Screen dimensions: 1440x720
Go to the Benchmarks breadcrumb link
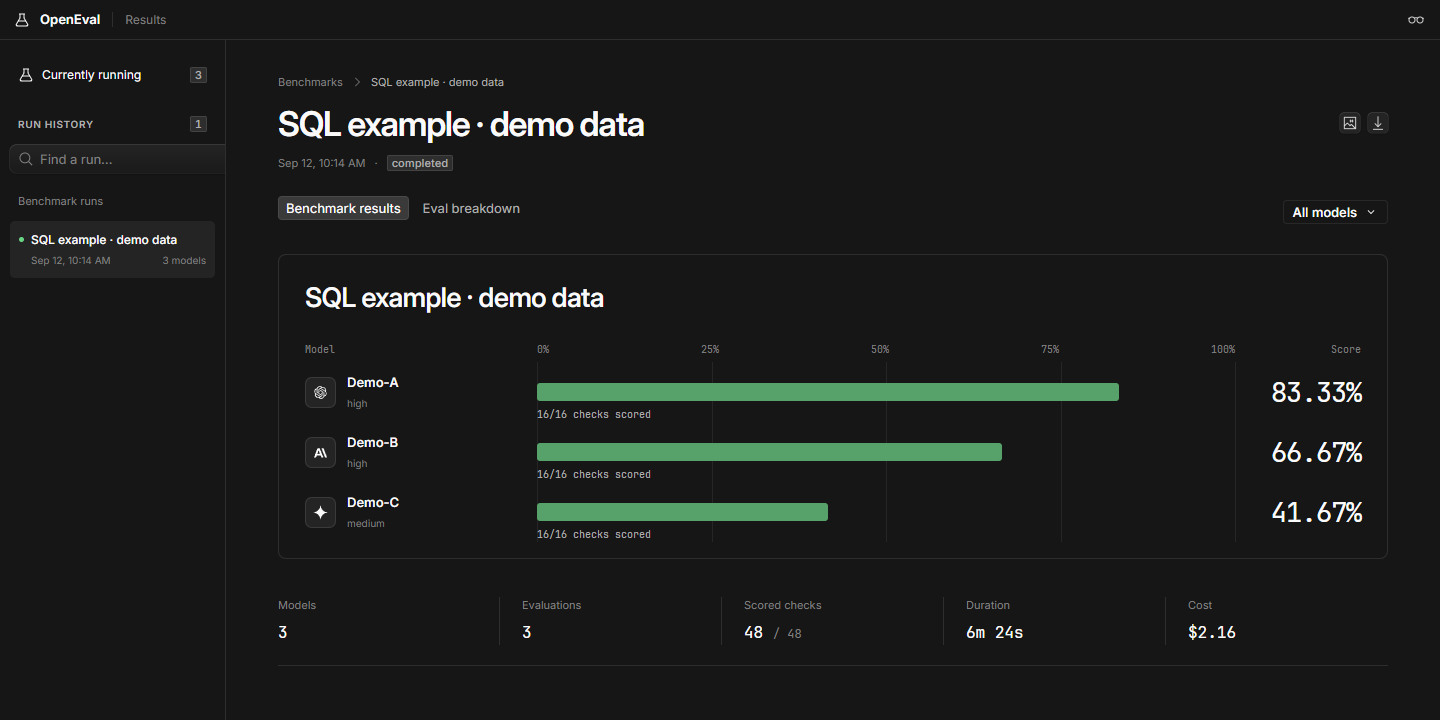310,82
